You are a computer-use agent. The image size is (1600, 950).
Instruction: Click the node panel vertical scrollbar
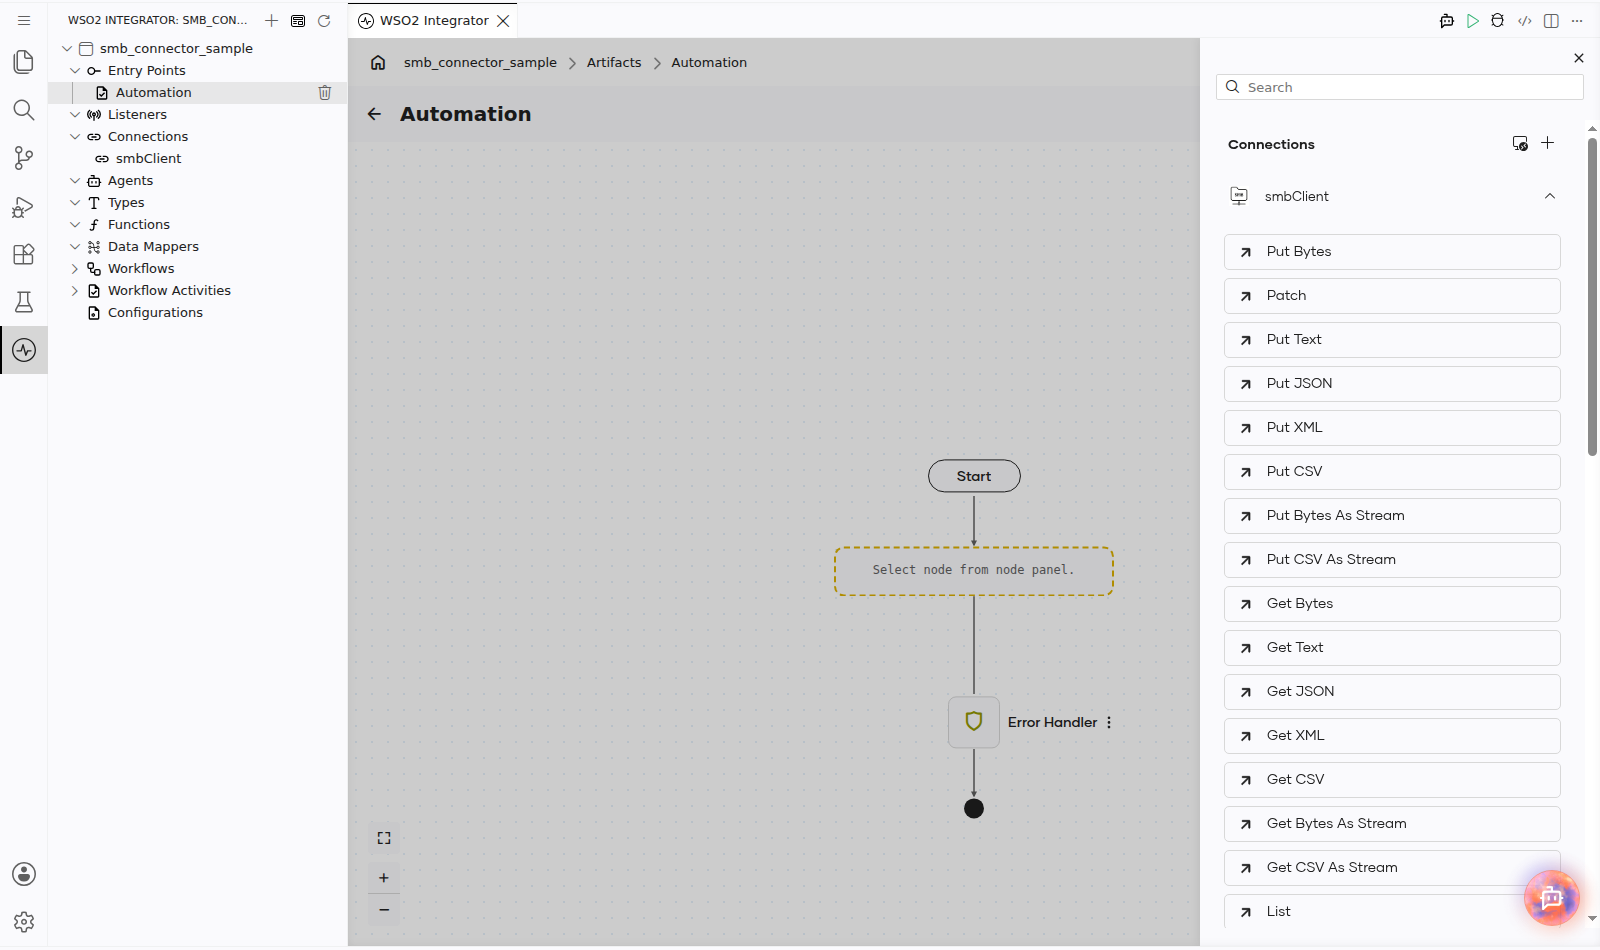1592,297
